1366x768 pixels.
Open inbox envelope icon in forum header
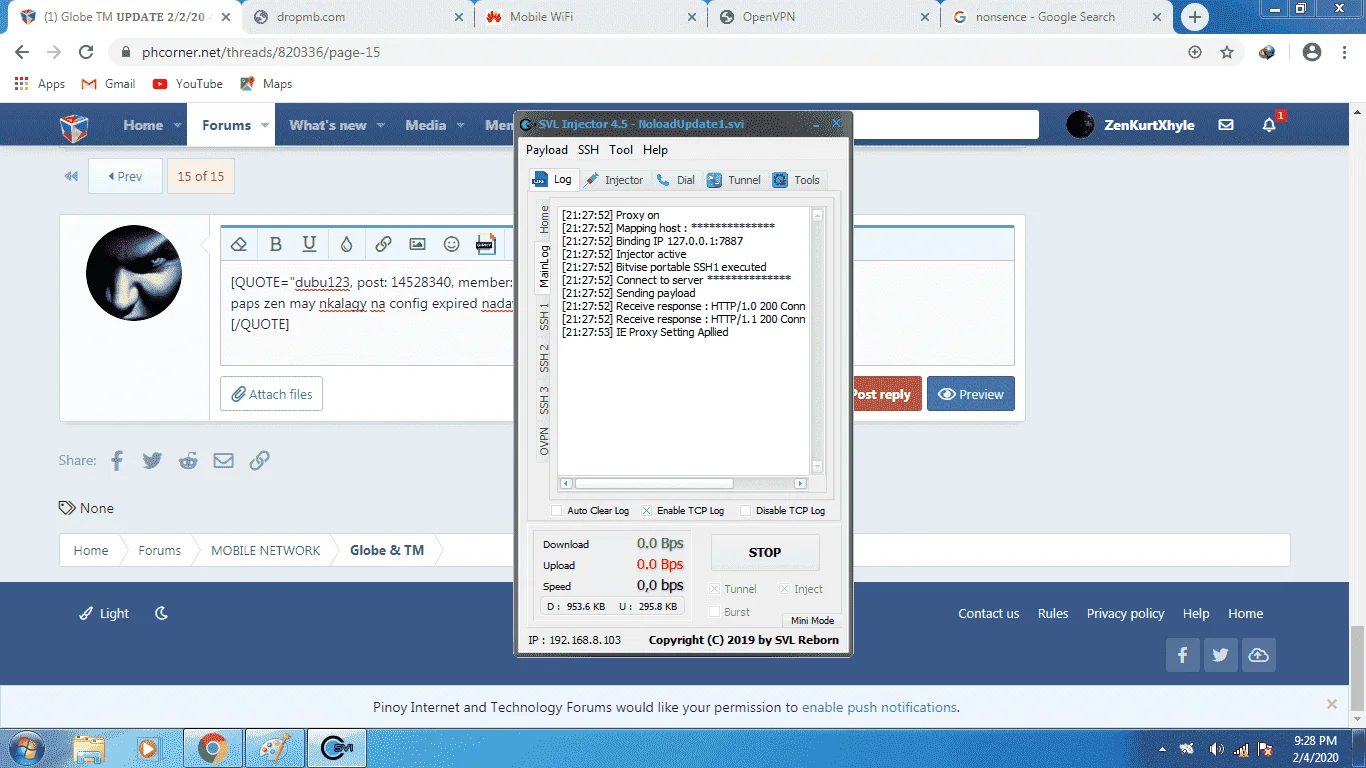pos(1226,125)
